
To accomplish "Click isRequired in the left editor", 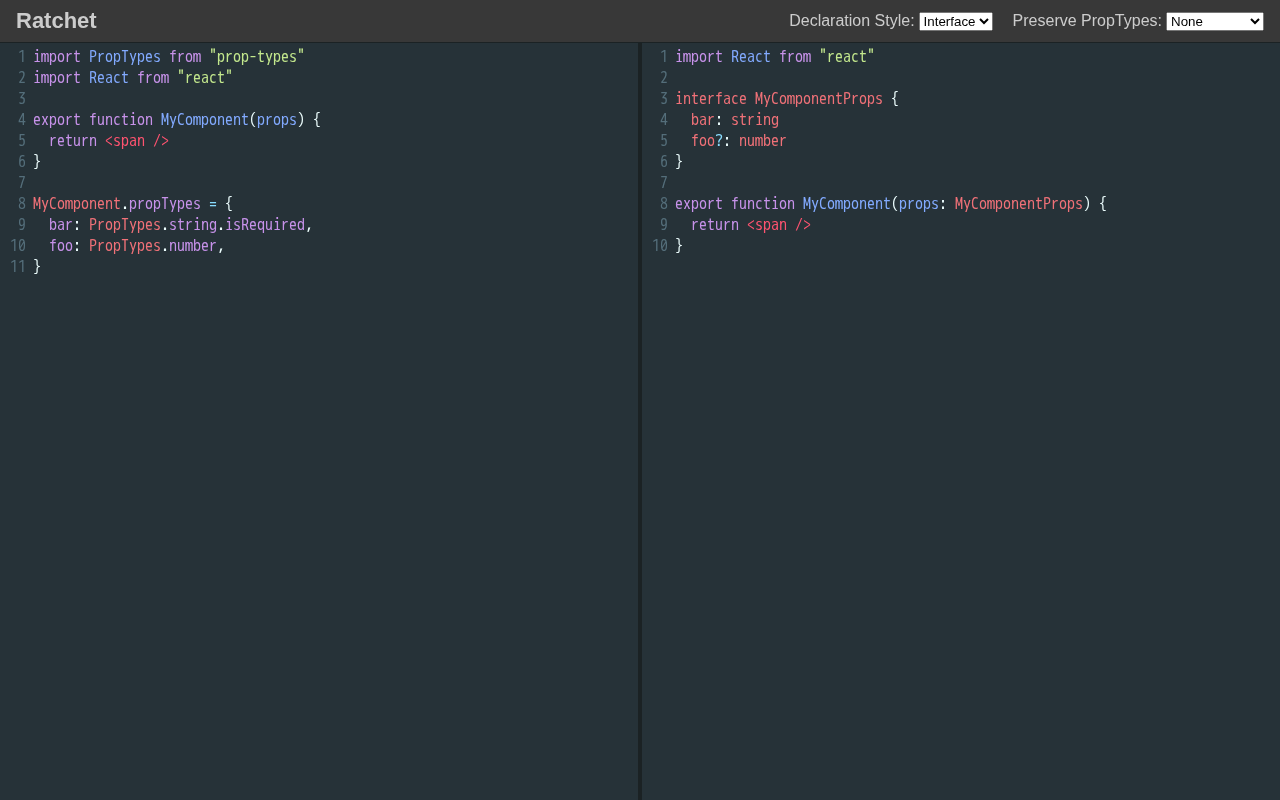I will 264,225.
